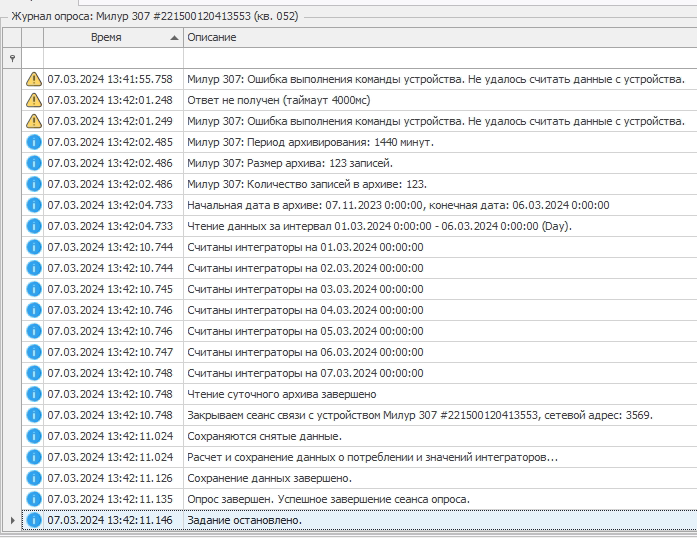Click warning icon for 13:42:01.249 entry
The width and height of the screenshot is (697, 538).
click(x=33, y=121)
